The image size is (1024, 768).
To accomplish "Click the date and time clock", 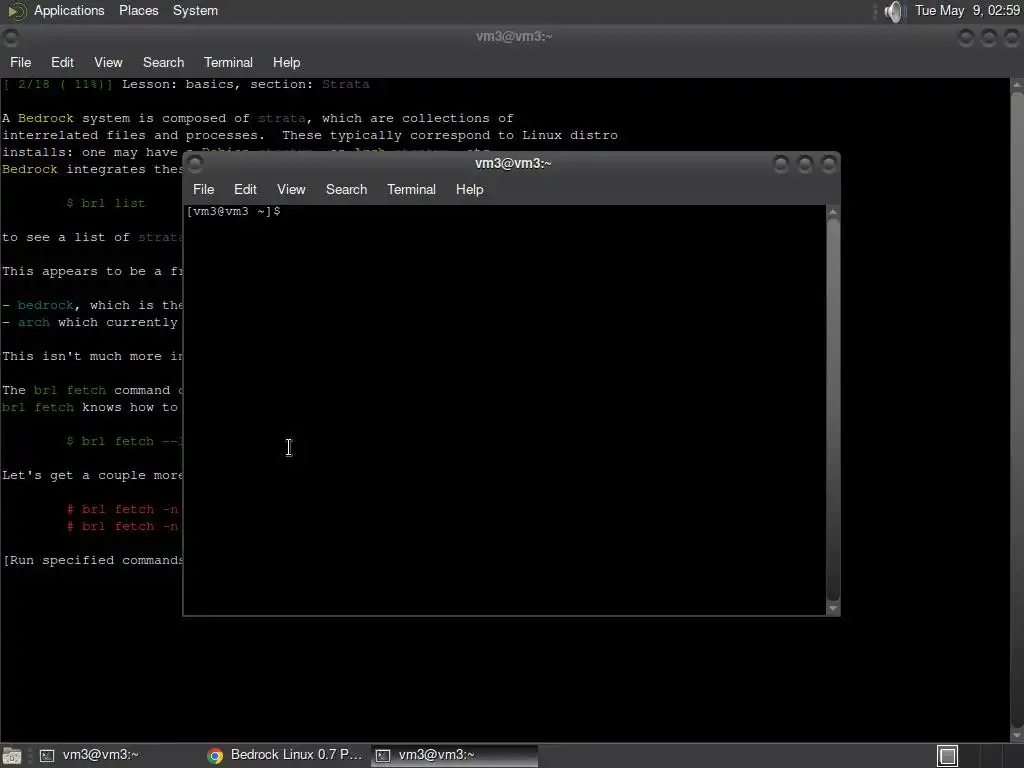I will (967, 10).
